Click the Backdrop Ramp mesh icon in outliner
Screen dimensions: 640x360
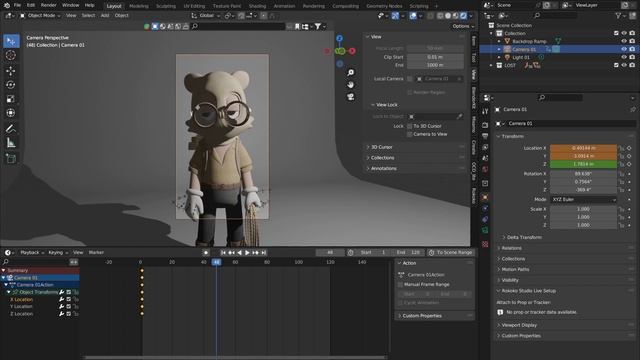click(x=507, y=41)
